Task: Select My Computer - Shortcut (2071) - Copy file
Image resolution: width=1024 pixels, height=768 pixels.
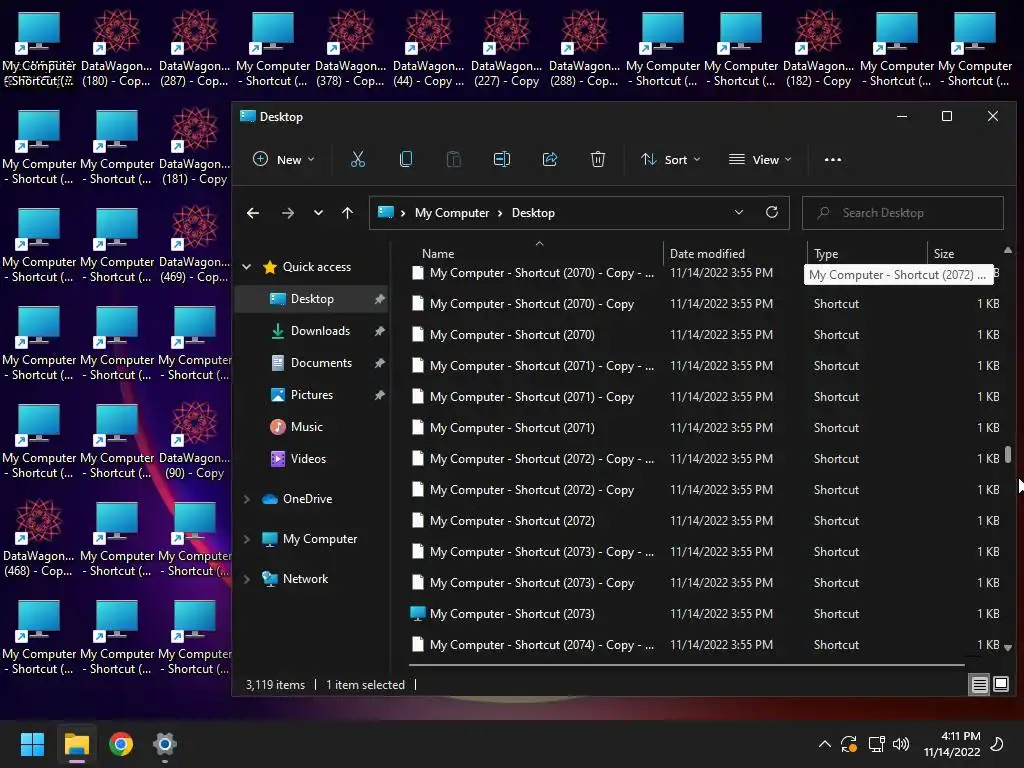Action: (x=703, y=396)
